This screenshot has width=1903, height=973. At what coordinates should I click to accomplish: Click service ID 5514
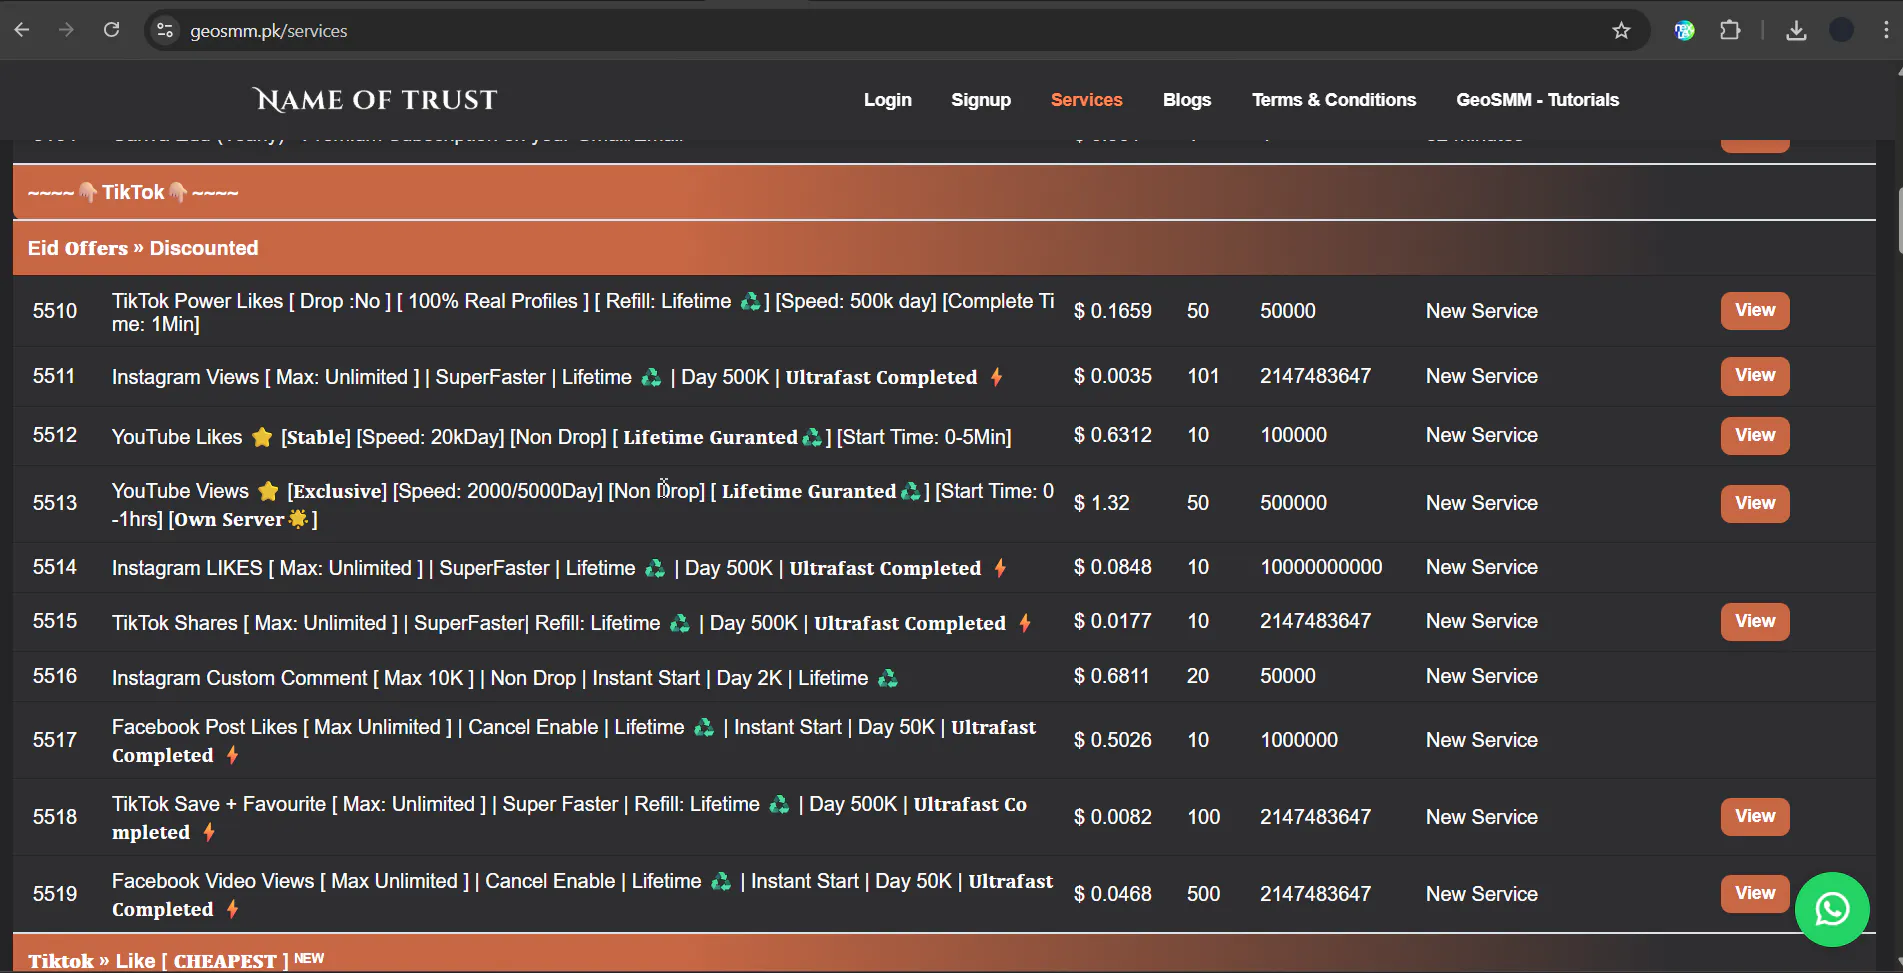[55, 567]
